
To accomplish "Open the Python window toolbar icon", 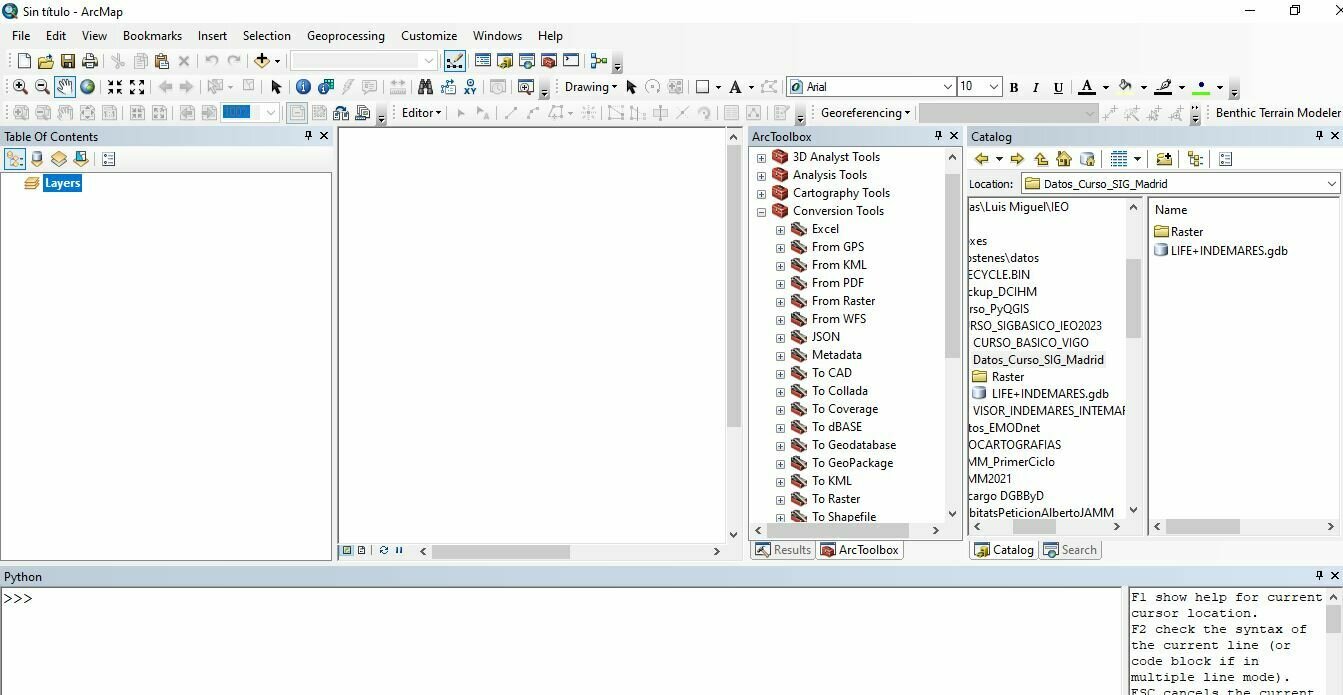I will 571,61.
